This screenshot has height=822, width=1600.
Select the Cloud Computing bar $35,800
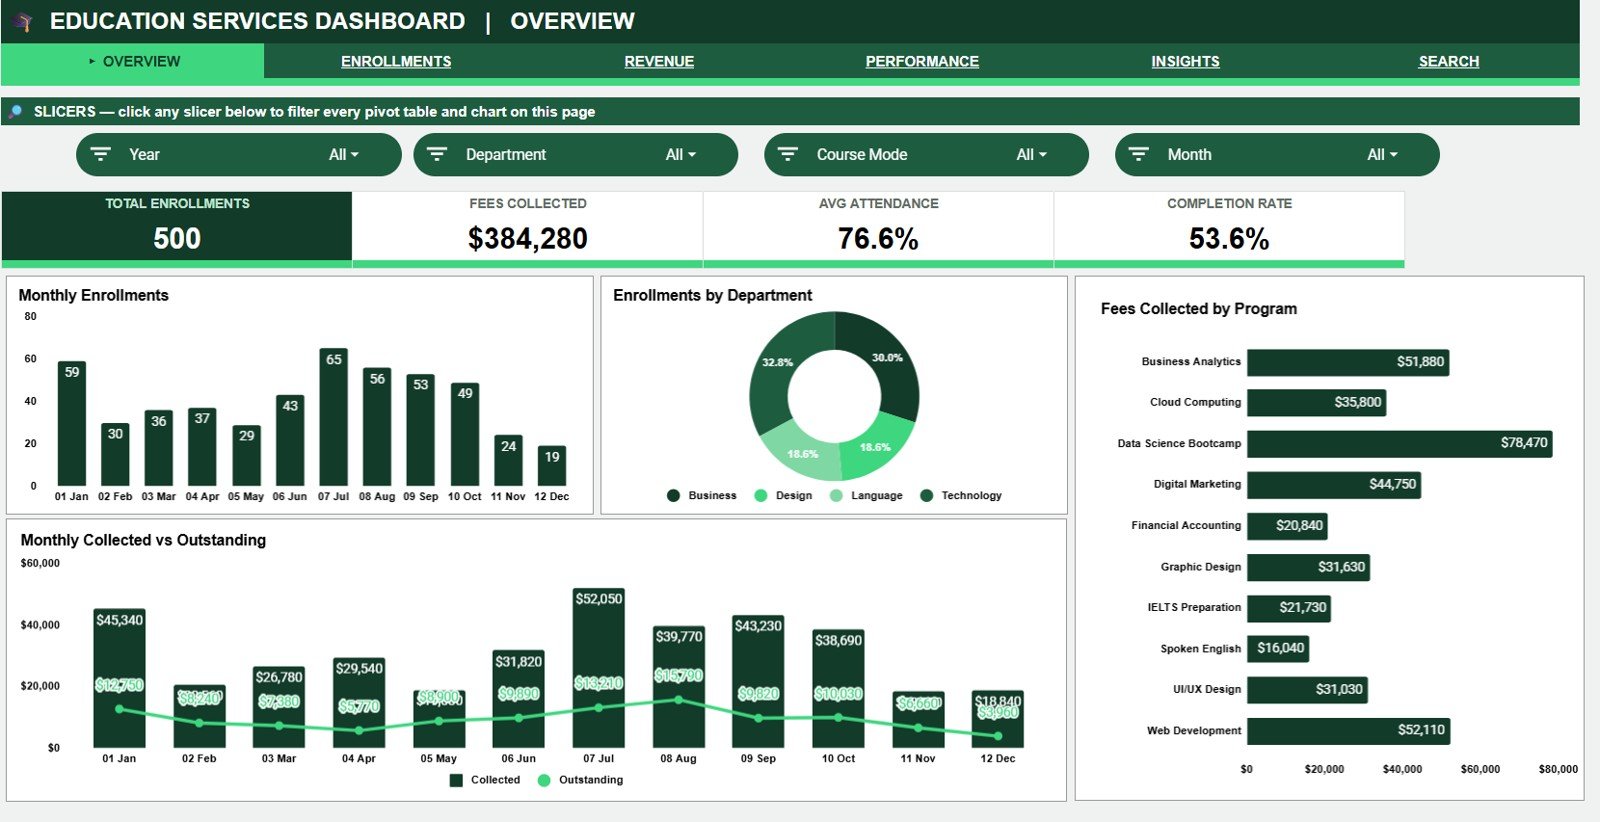(x=1316, y=402)
